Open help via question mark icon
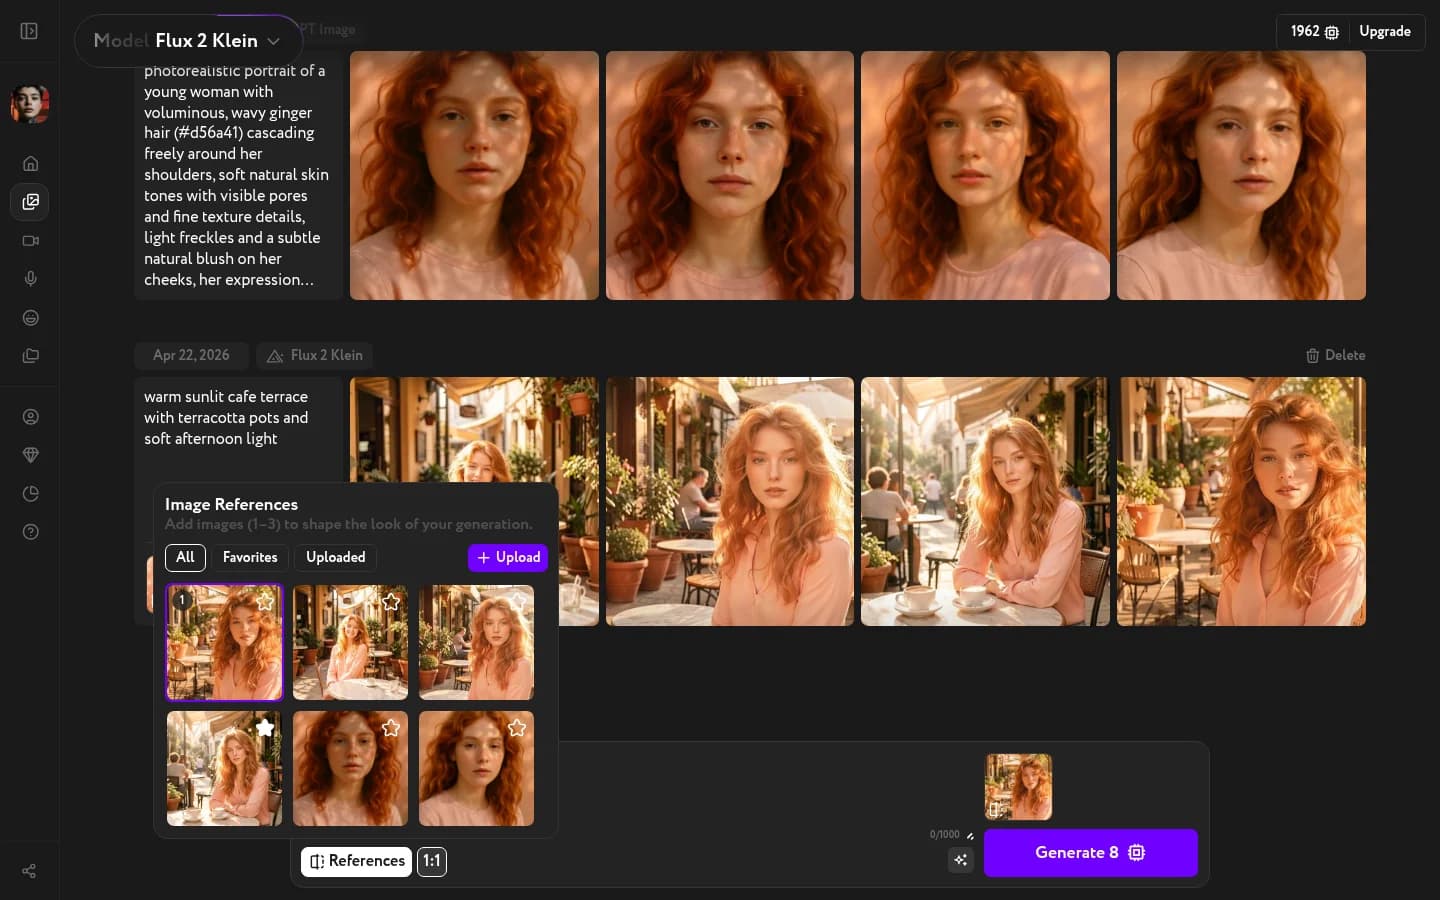This screenshot has width=1440, height=900. coord(30,532)
